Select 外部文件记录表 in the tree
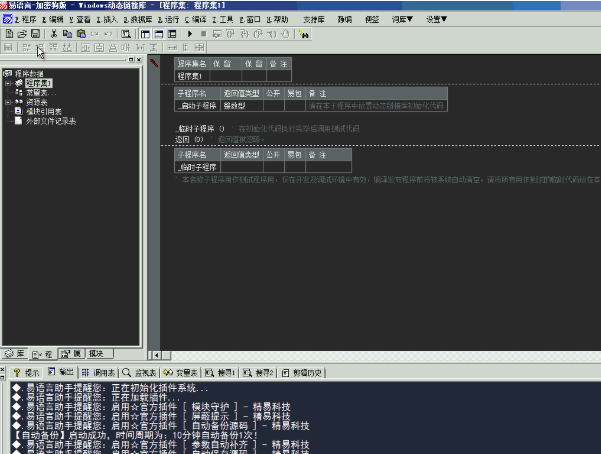 [x=50, y=121]
